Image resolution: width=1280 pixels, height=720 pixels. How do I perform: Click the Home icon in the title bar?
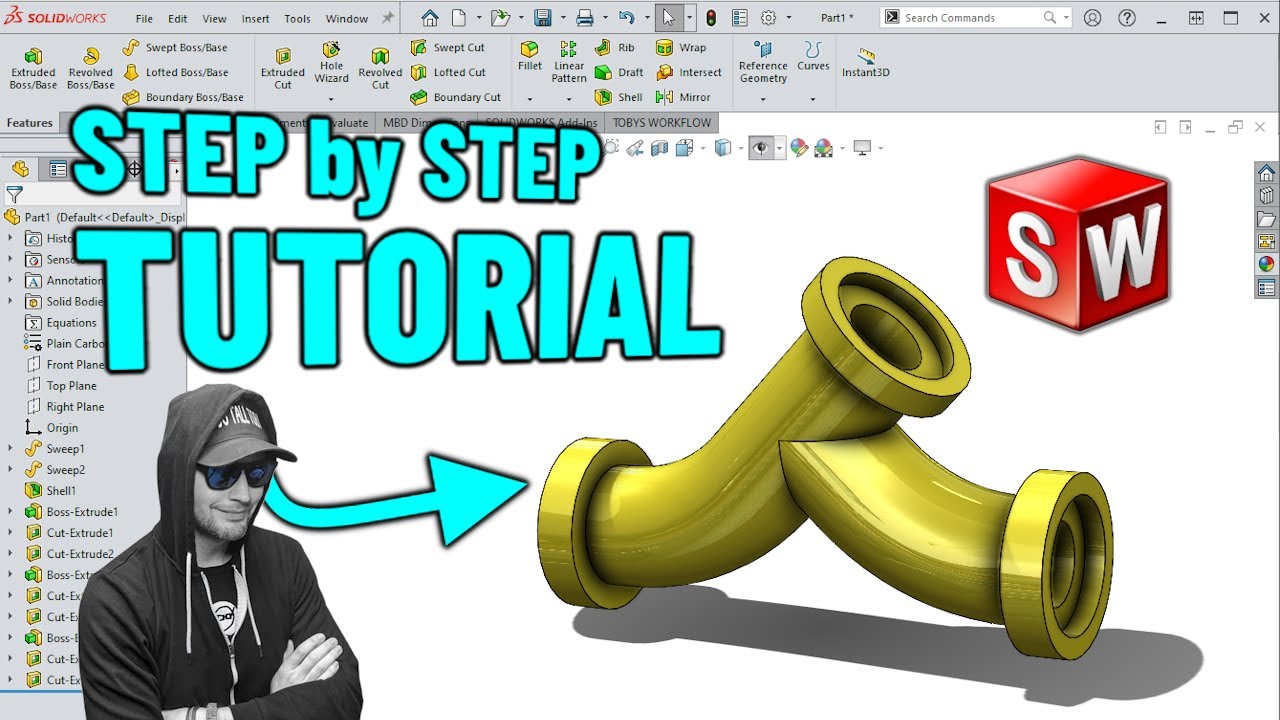pyautogui.click(x=430, y=18)
